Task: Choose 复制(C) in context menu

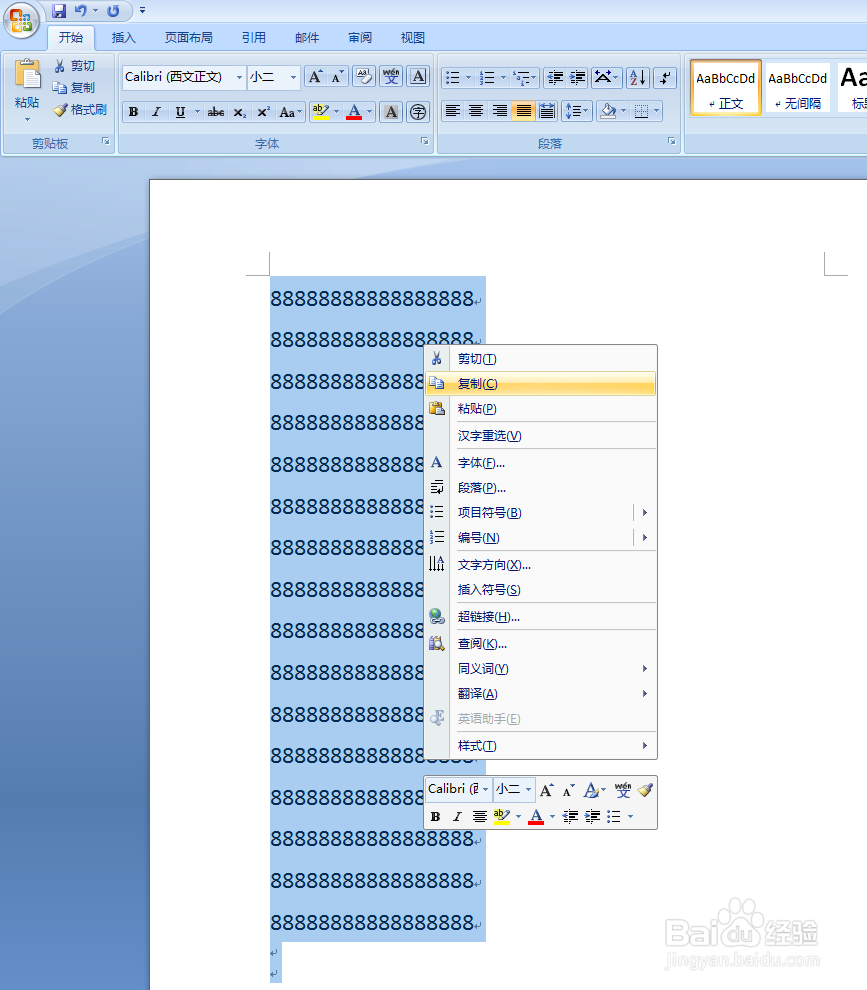Action: pyautogui.click(x=541, y=384)
